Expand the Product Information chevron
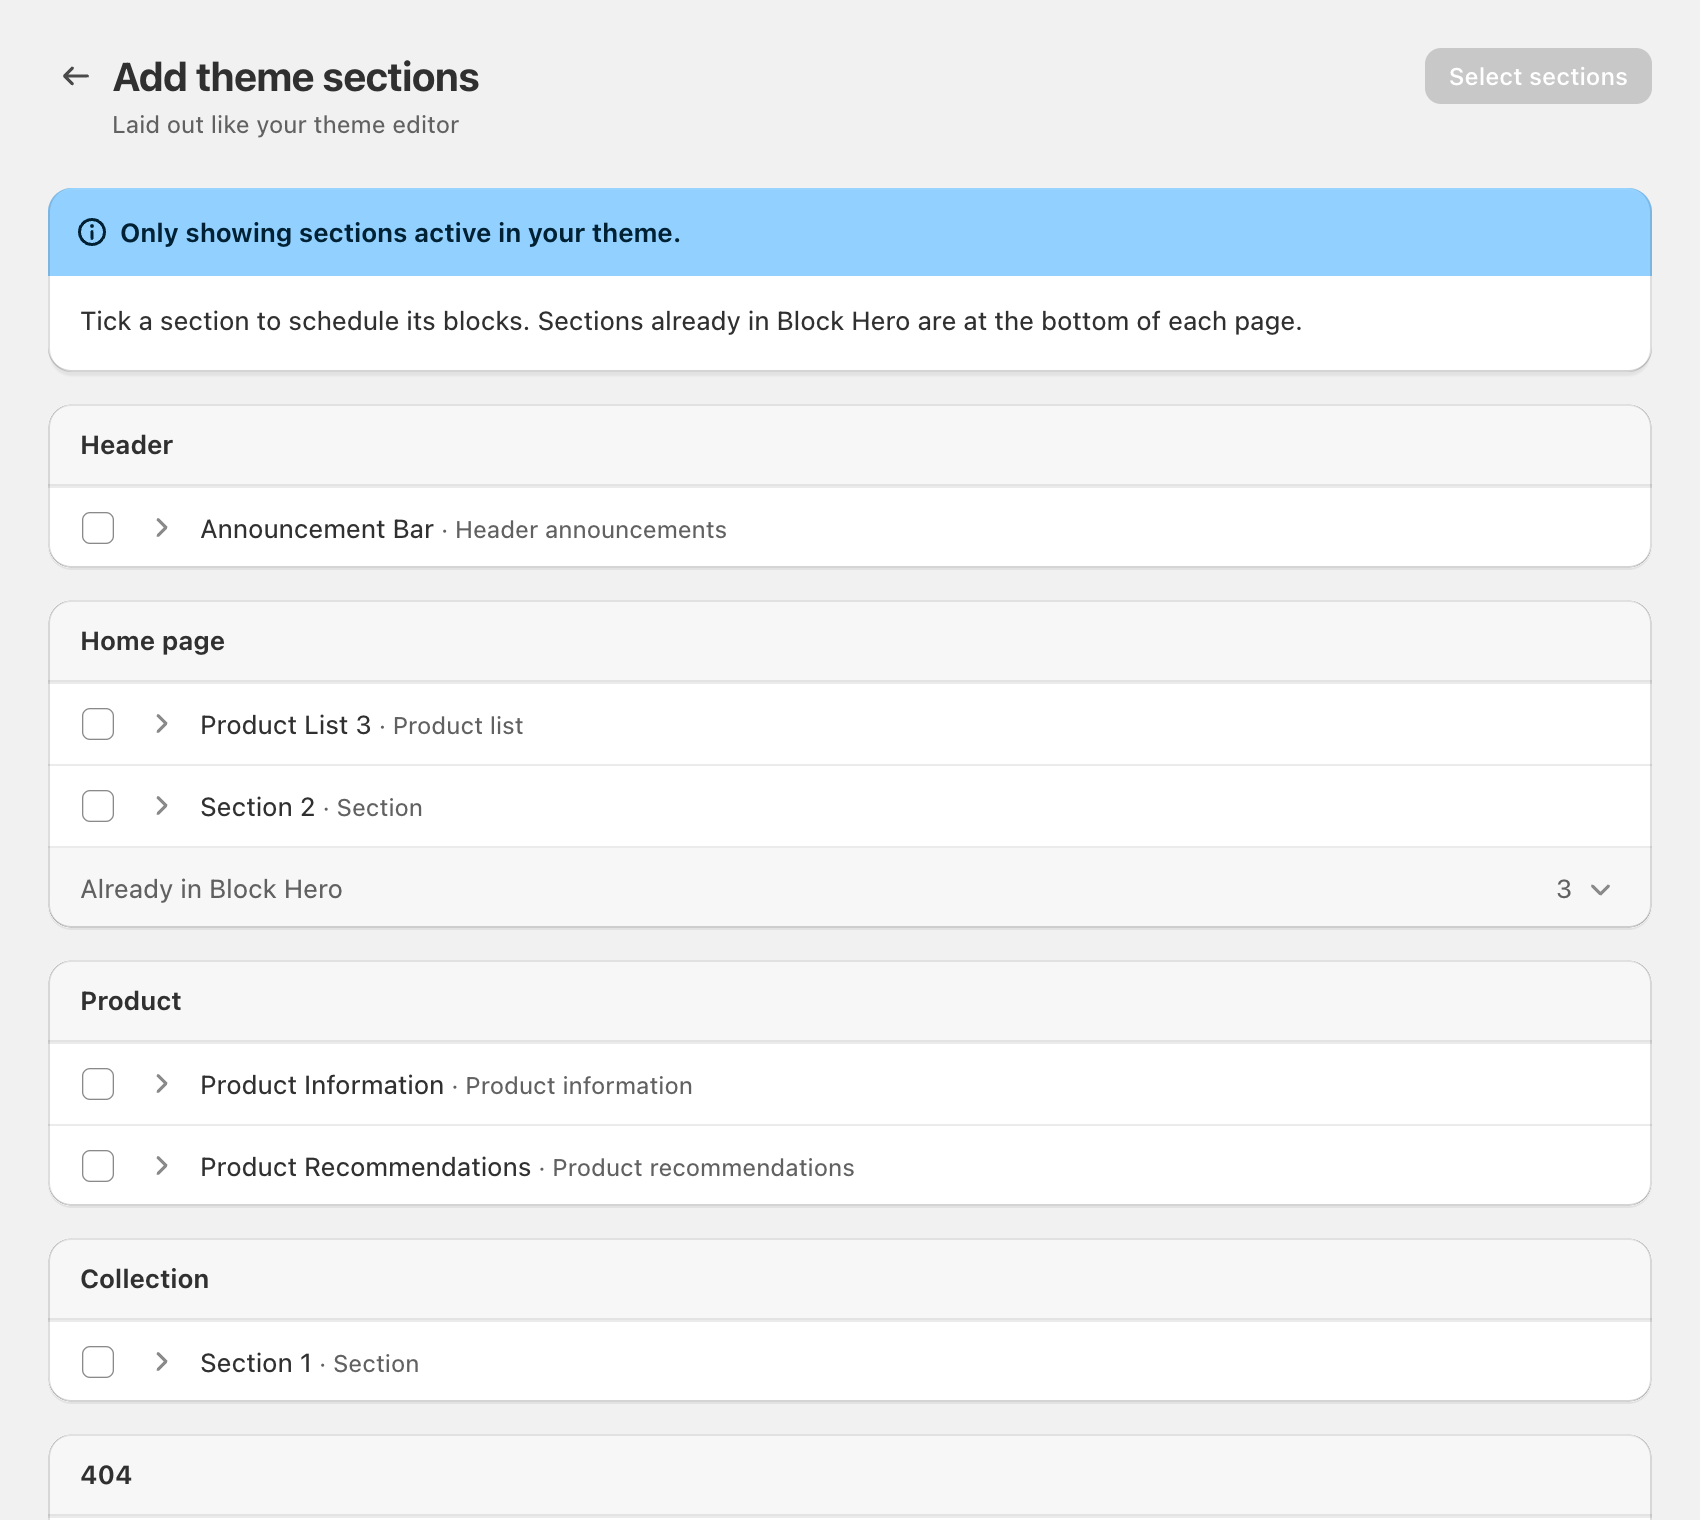Screen dimensions: 1700x1520 coord(162,1084)
